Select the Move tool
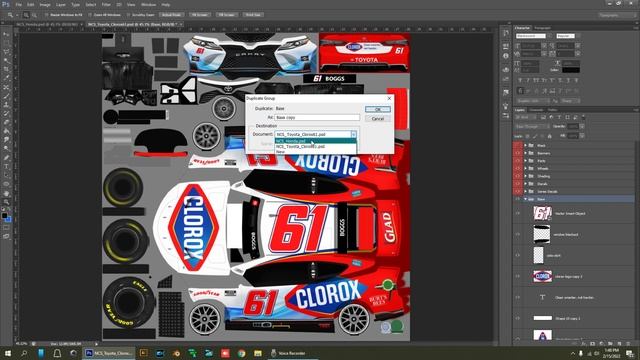 (x=6, y=35)
